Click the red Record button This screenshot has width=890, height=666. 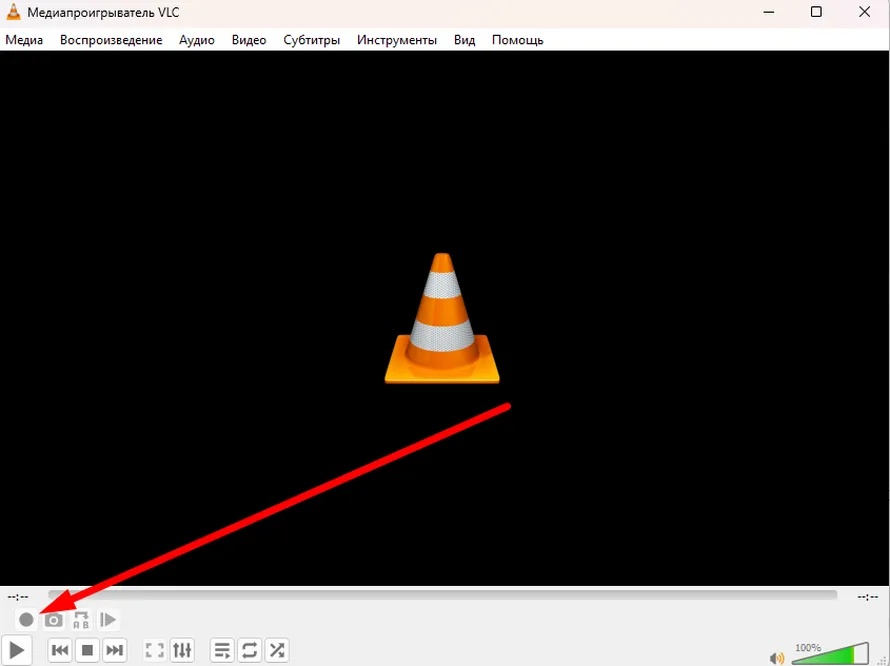tap(26, 619)
